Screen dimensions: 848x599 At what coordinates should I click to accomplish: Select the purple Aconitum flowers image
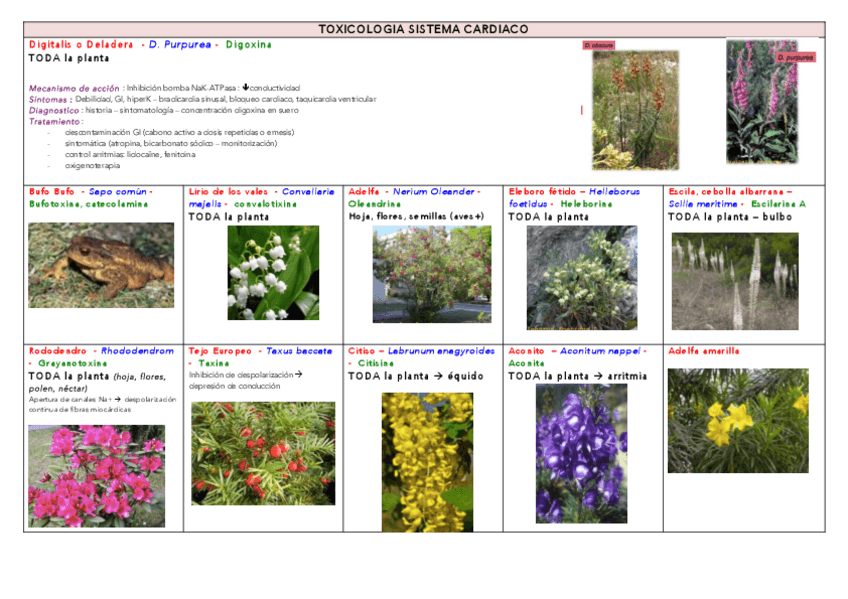coord(581,453)
